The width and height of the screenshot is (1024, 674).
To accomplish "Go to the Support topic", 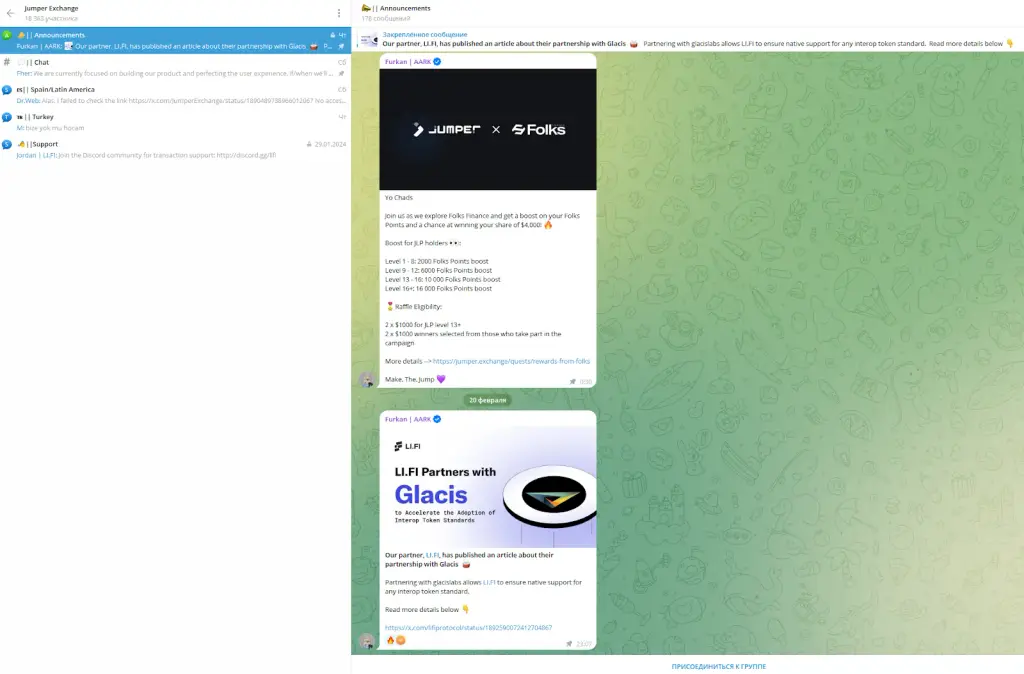I will click(x=175, y=150).
